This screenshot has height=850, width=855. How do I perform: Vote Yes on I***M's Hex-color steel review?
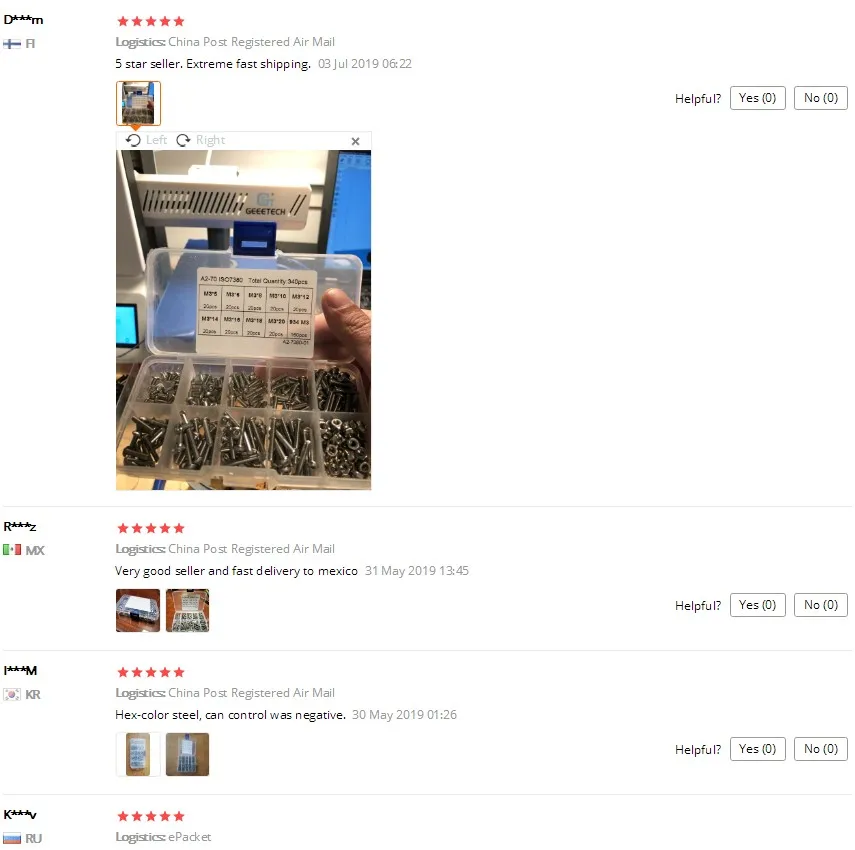click(757, 749)
